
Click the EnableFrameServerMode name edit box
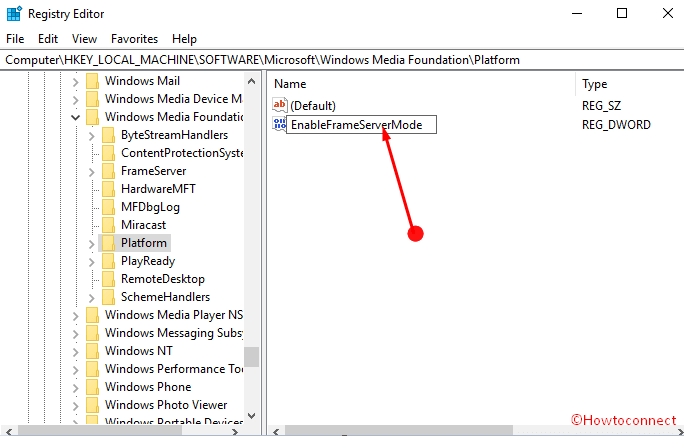click(361, 125)
